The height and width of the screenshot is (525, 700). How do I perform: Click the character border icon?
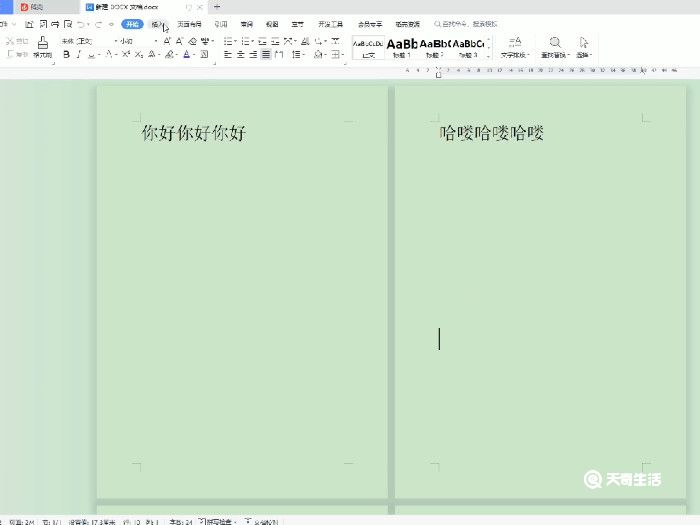[204, 54]
